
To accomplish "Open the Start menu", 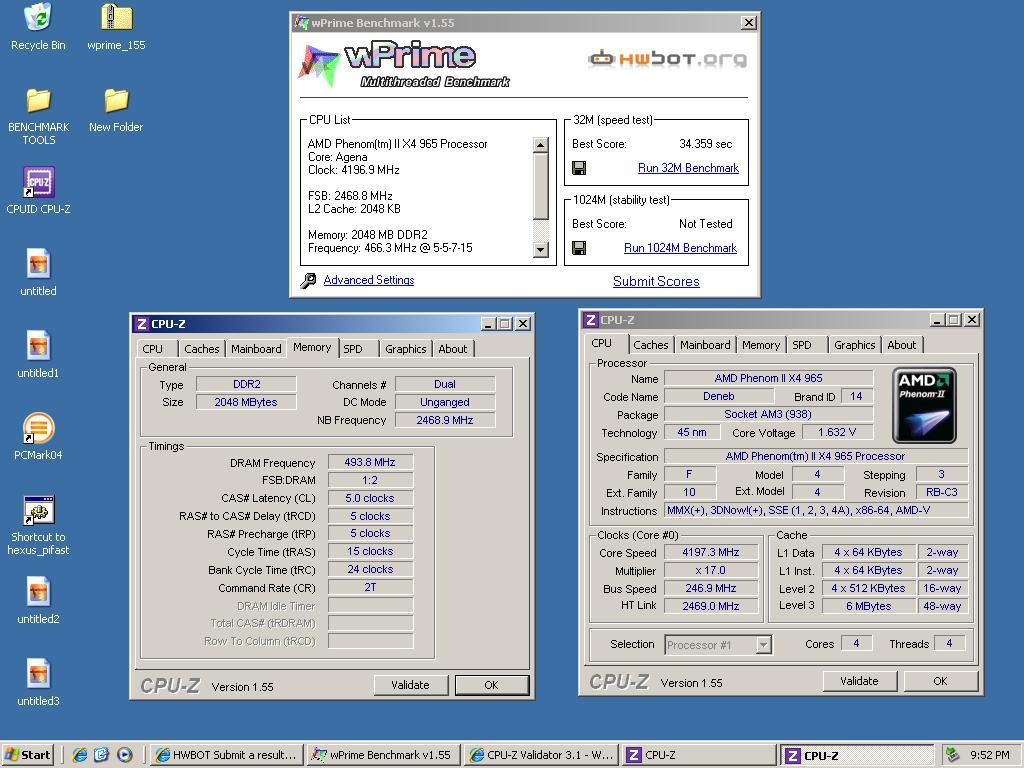I will 27,754.
